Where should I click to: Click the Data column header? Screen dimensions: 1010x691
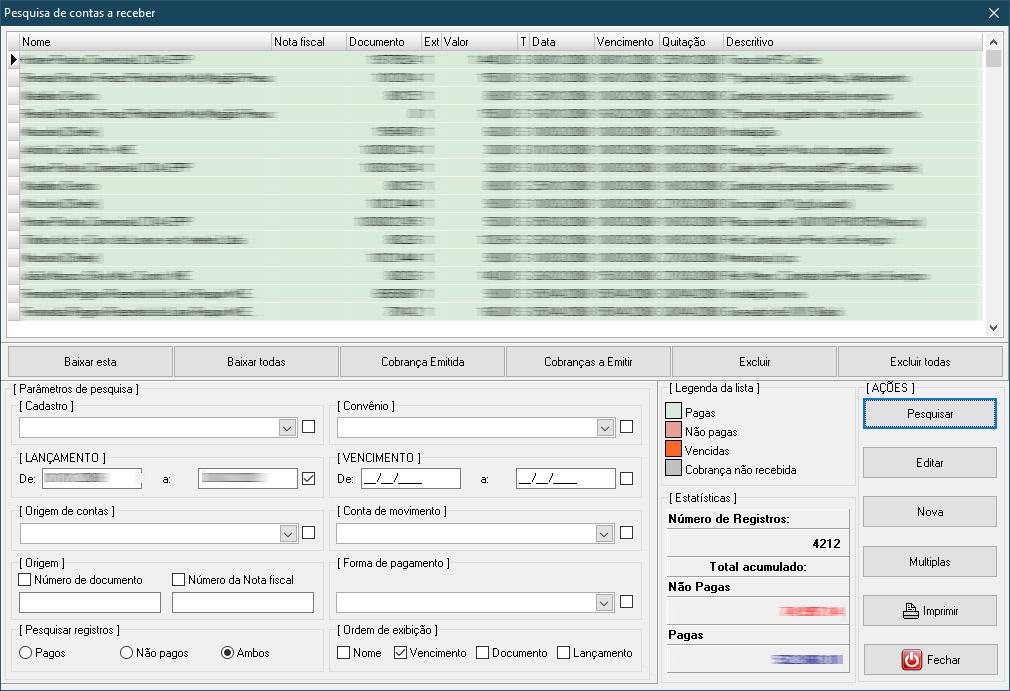[562, 42]
